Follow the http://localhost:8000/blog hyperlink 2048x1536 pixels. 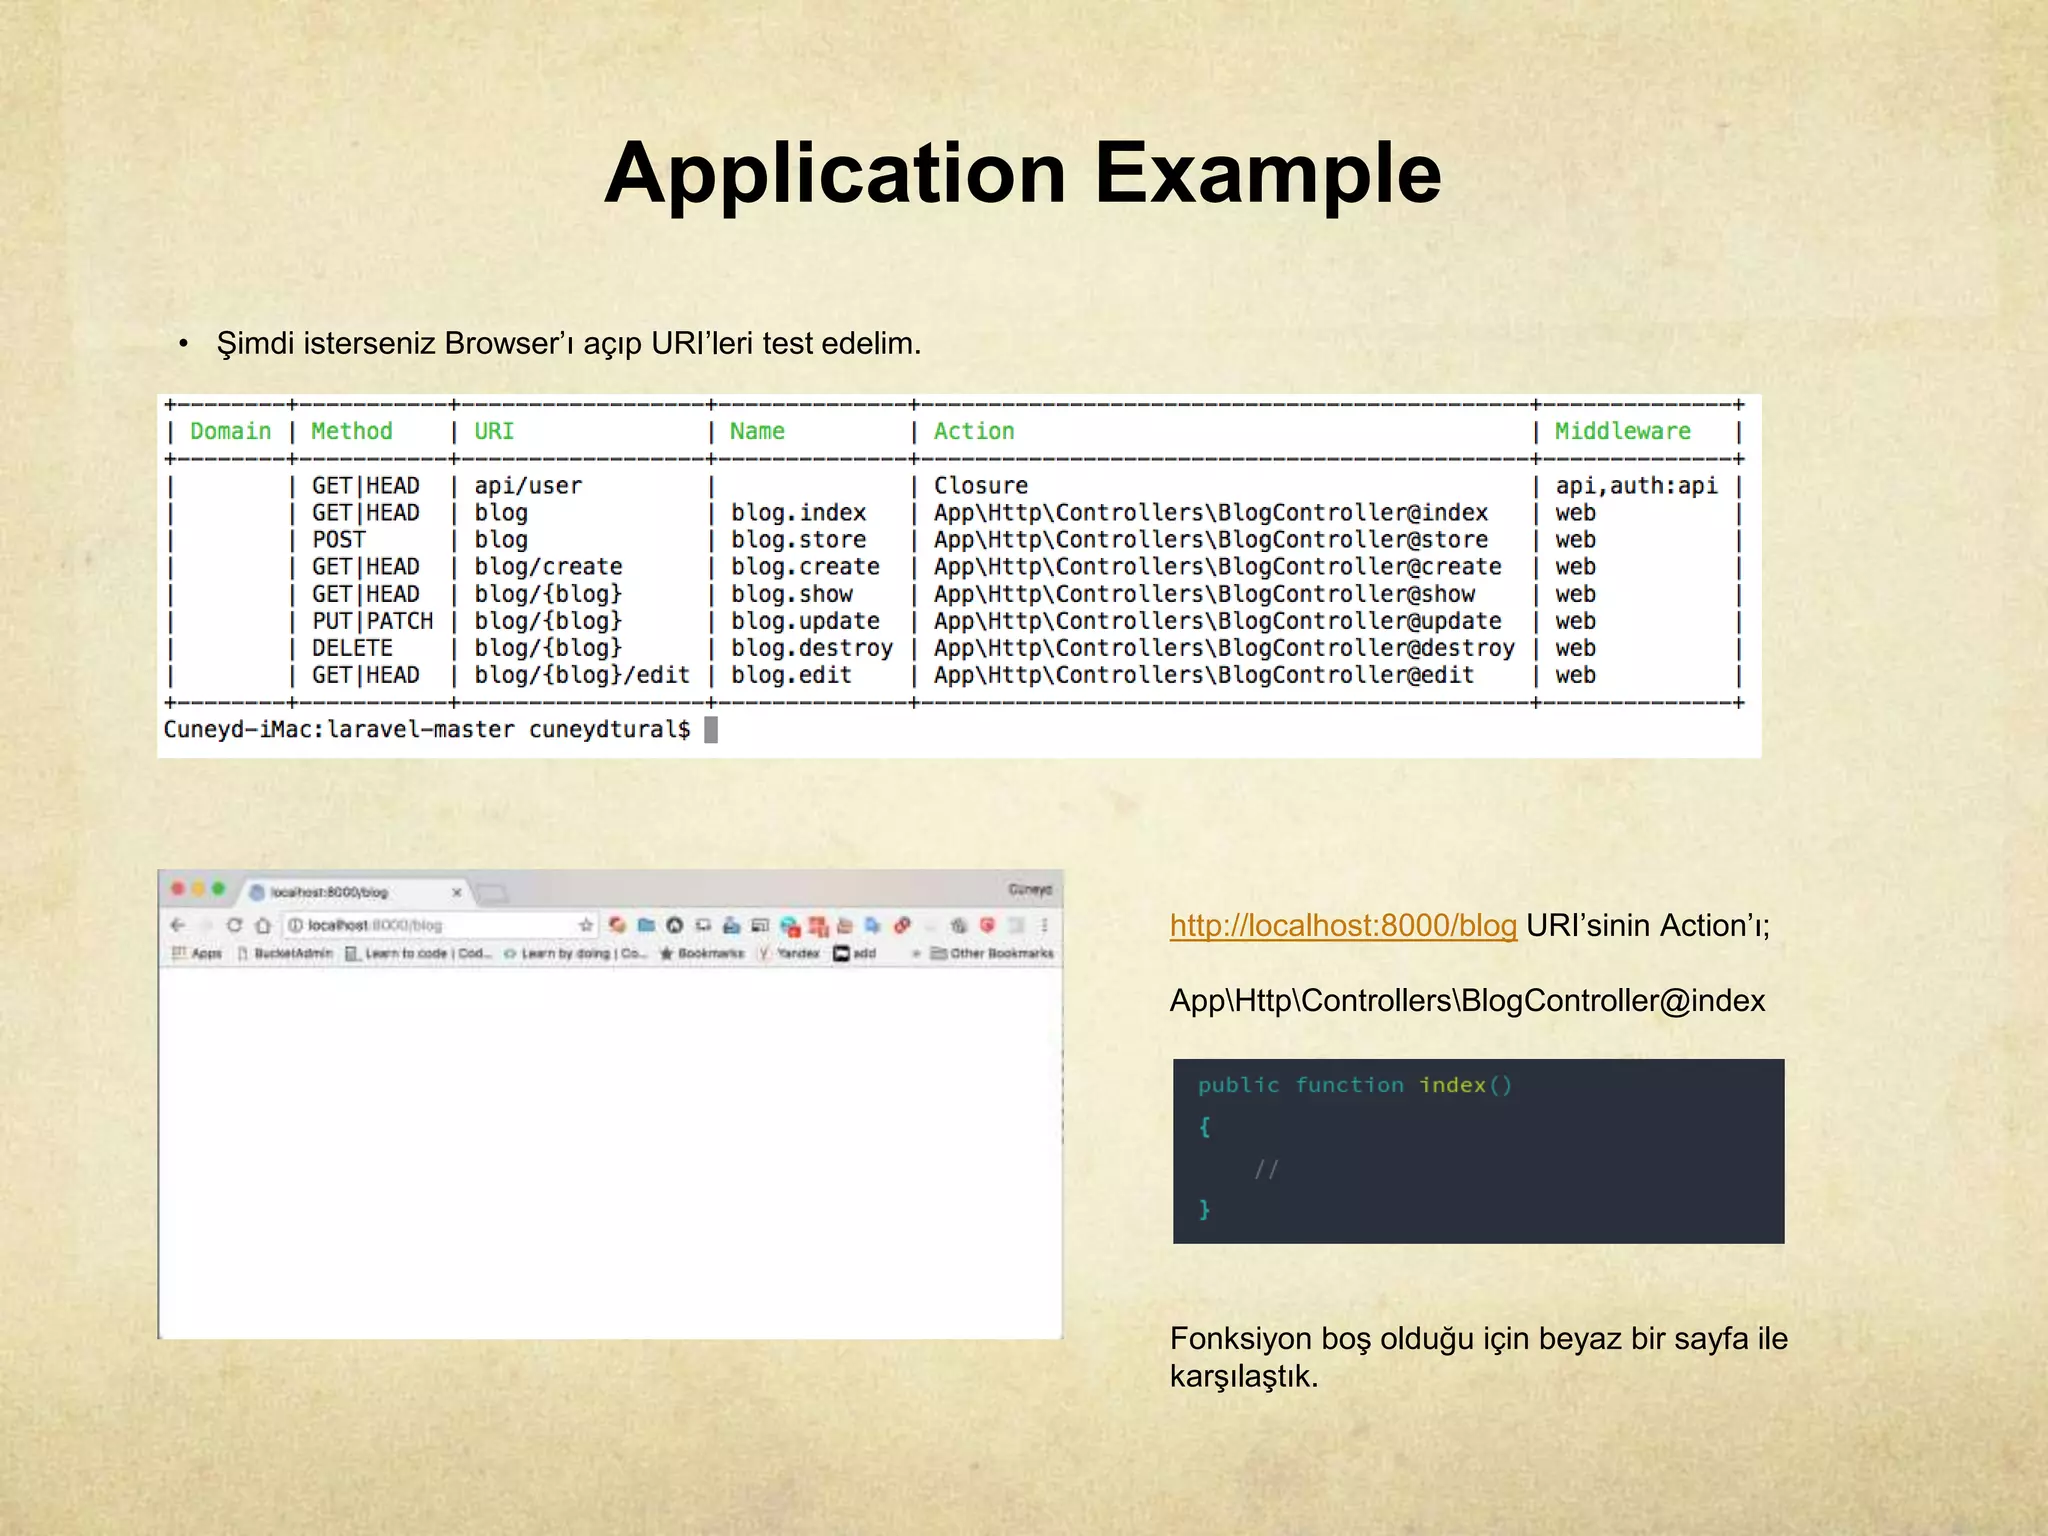click(x=1343, y=925)
